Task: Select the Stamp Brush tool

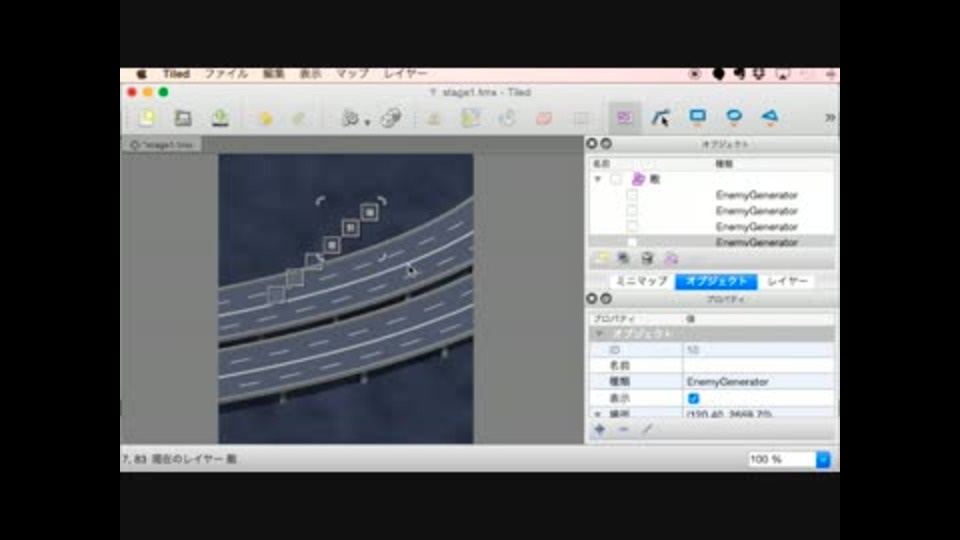Action: tap(433, 118)
